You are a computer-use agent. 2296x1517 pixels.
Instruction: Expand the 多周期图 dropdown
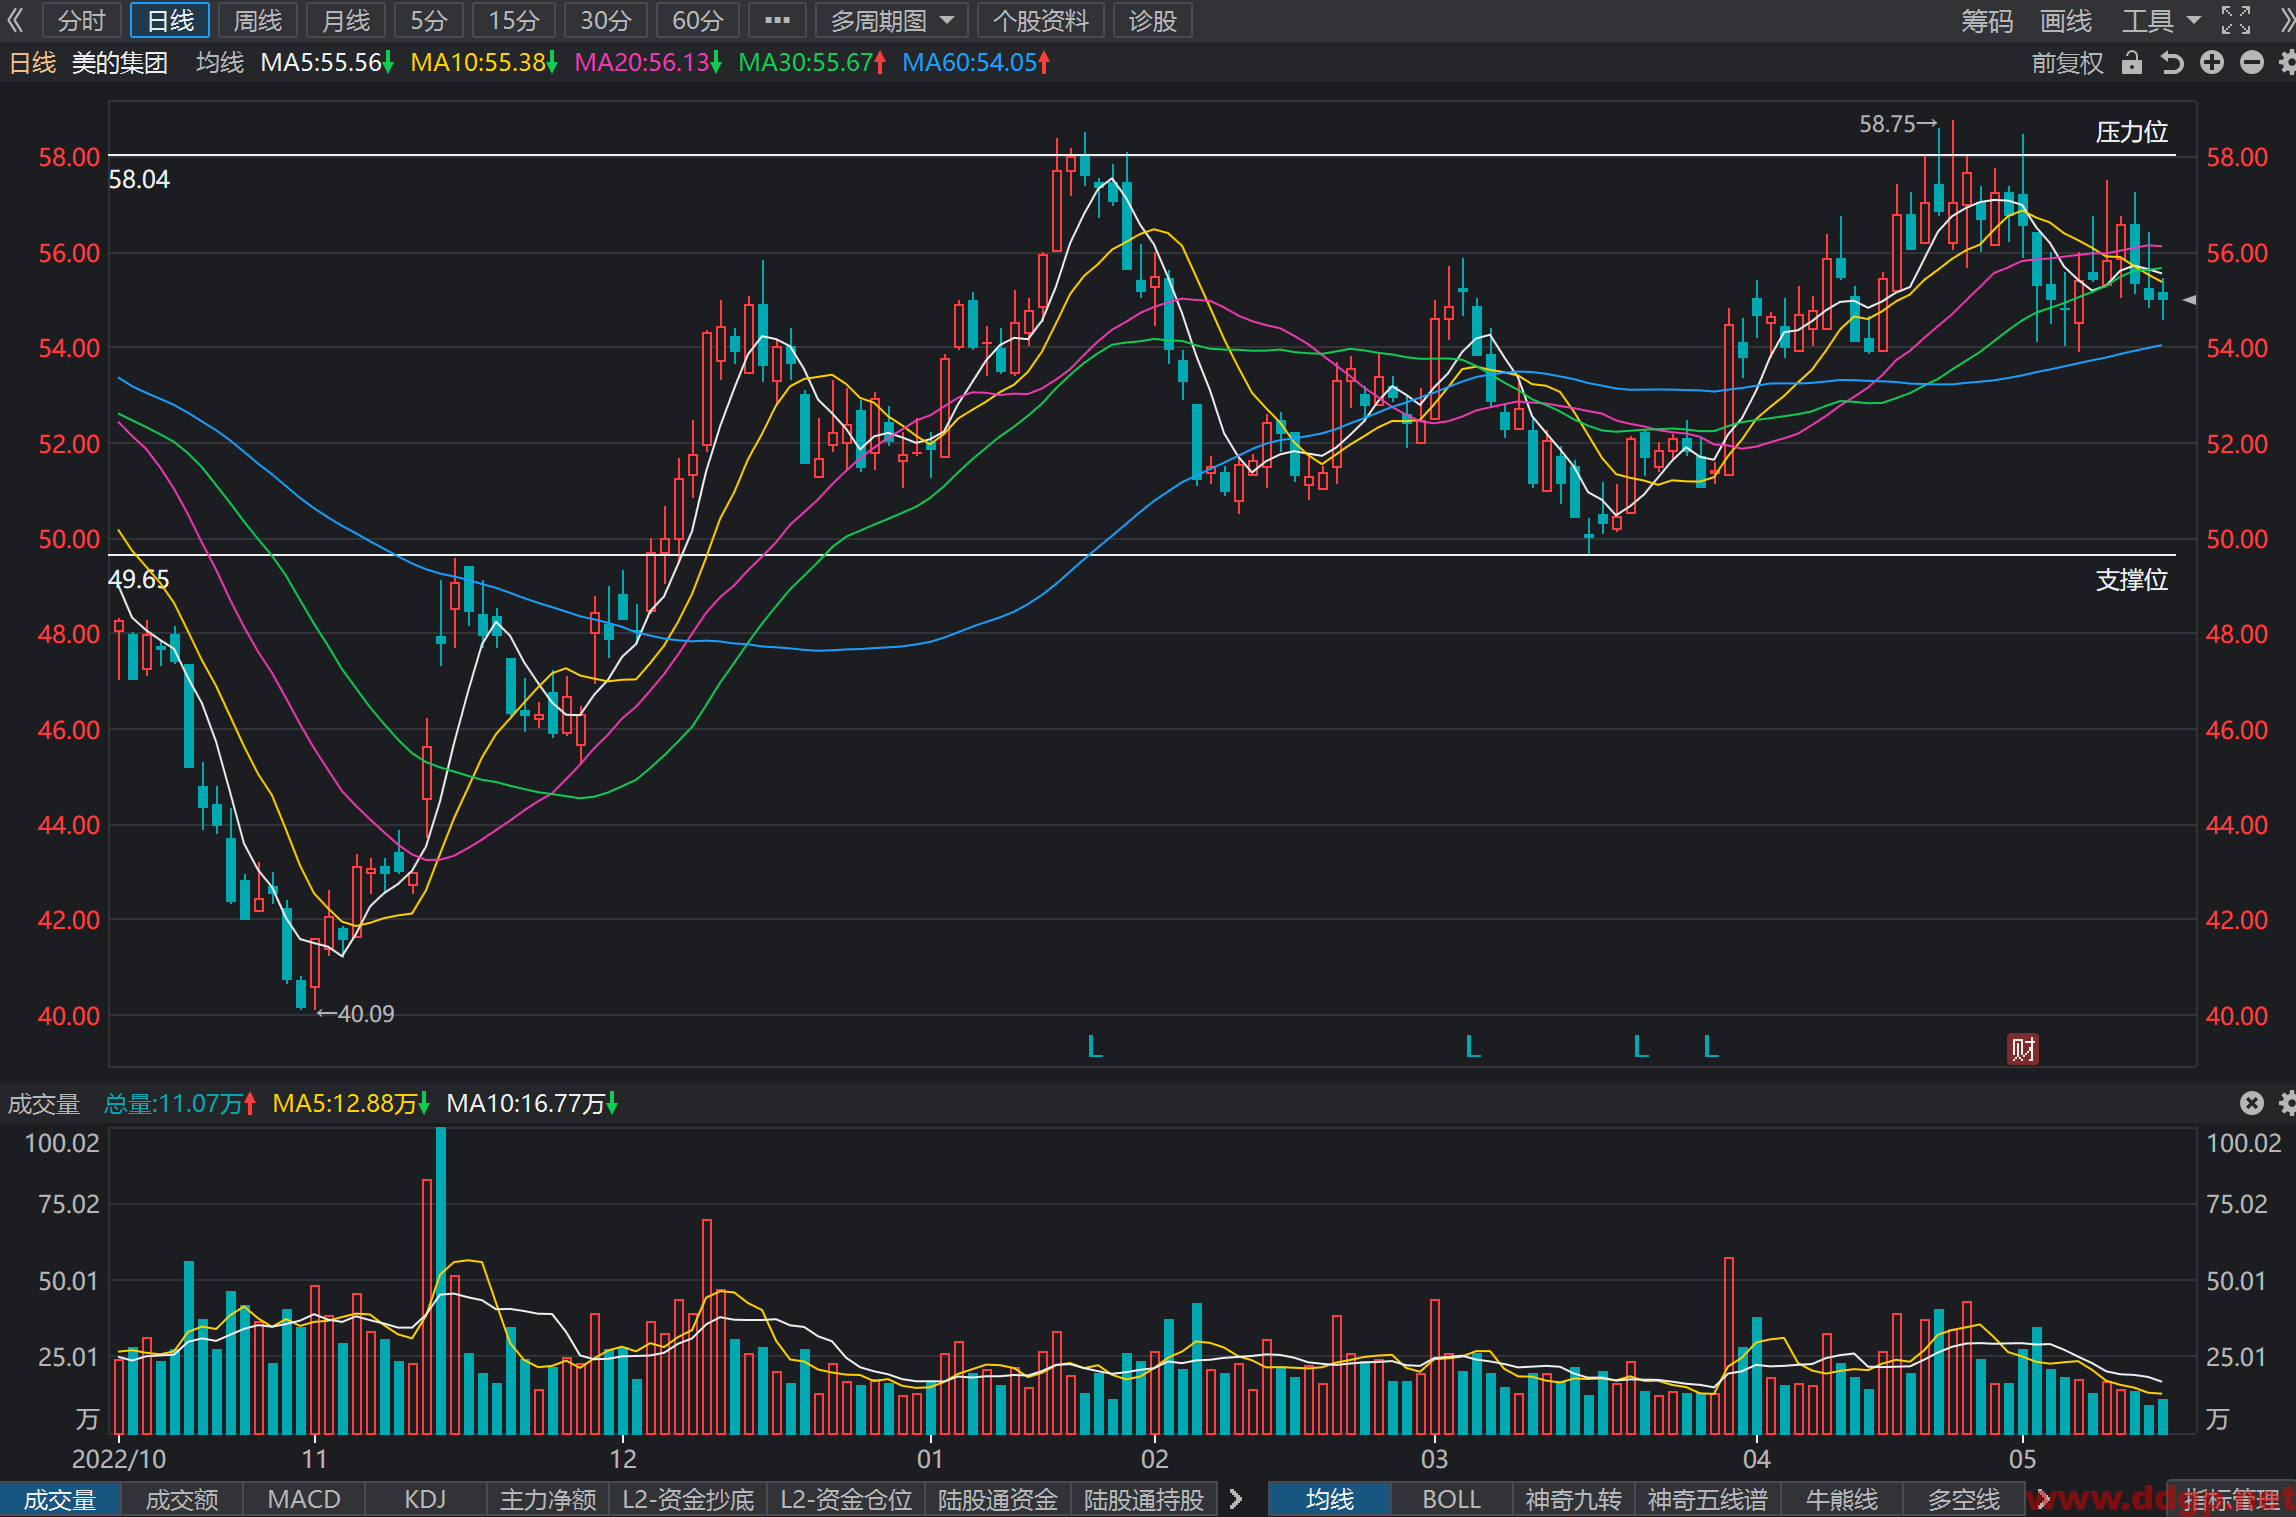coord(891,20)
